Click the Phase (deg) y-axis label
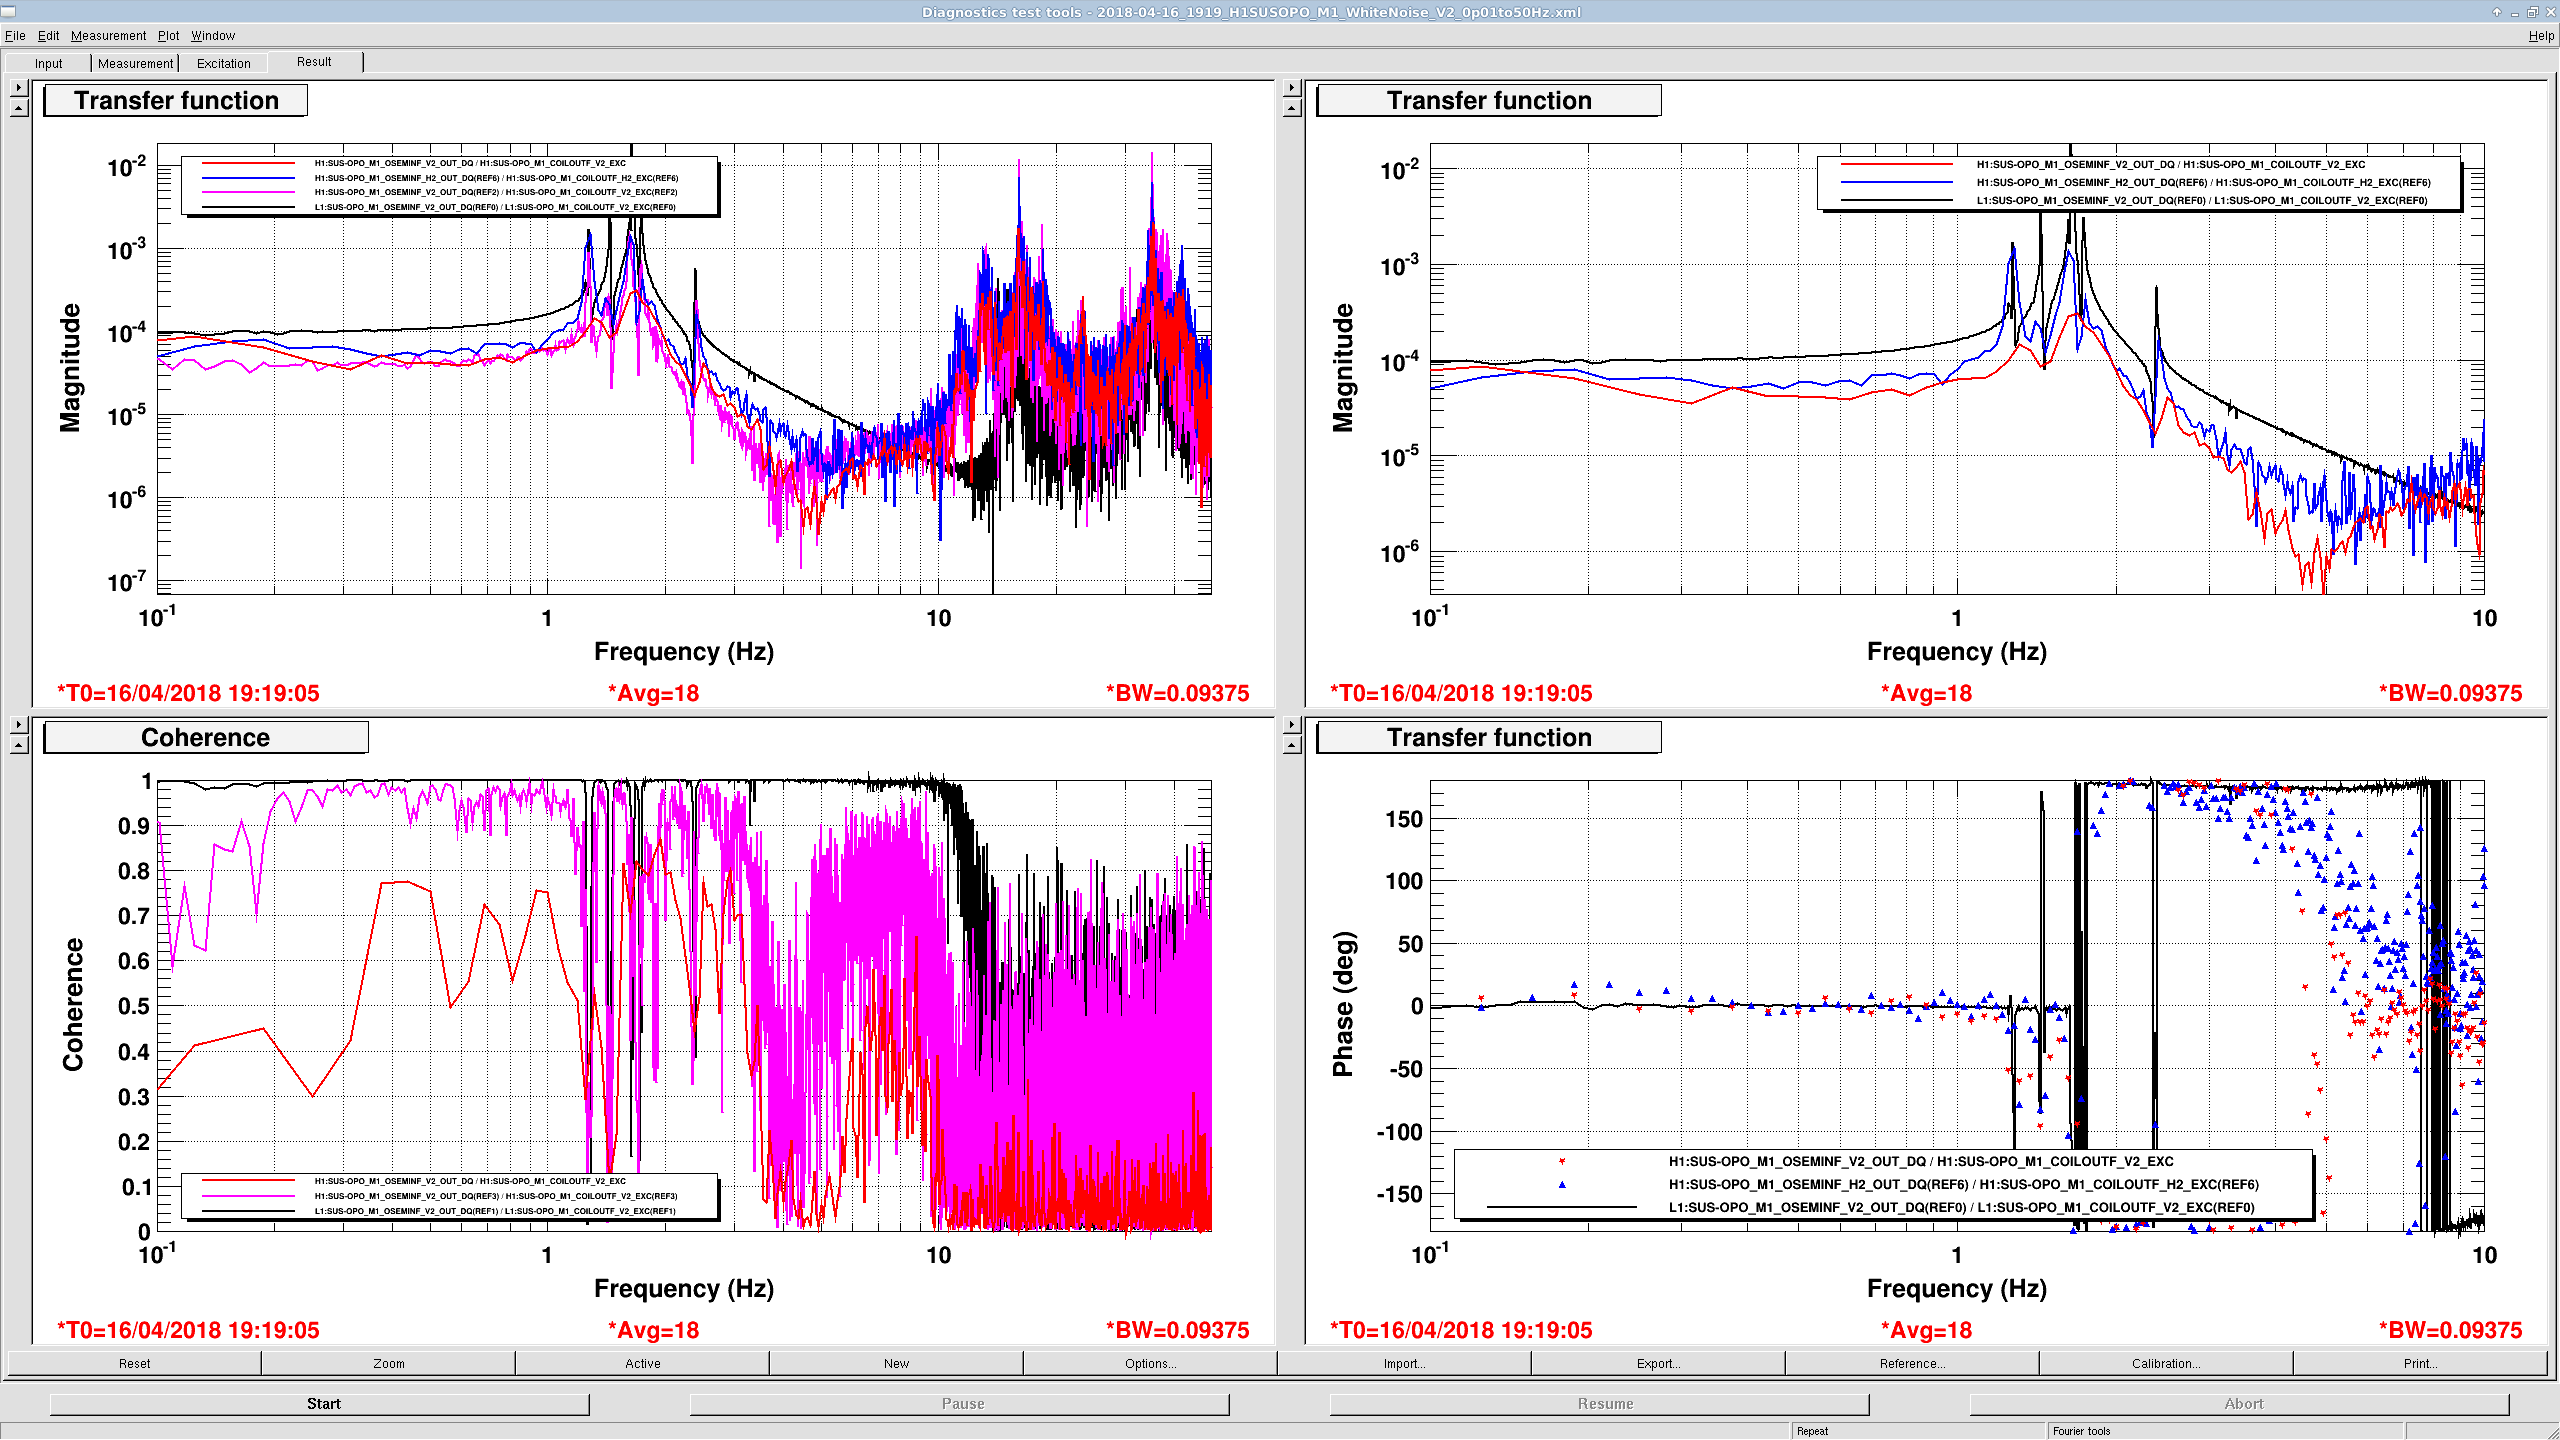The width and height of the screenshot is (2560, 1440). (x=1344, y=1004)
